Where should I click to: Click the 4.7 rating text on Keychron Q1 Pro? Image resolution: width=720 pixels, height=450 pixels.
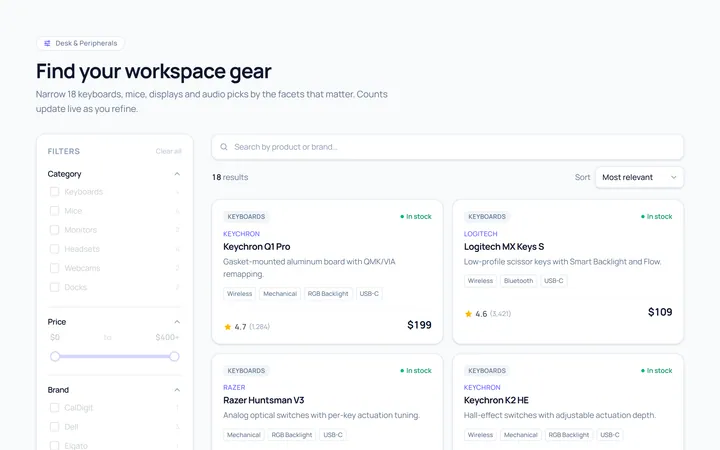tap(241, 327)
